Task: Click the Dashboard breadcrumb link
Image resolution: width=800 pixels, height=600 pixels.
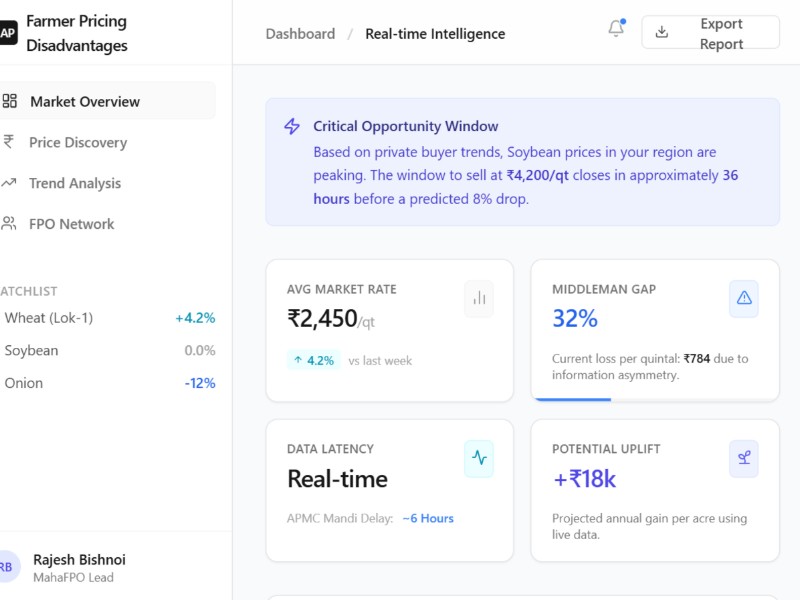Action: (x=300, y=34)
